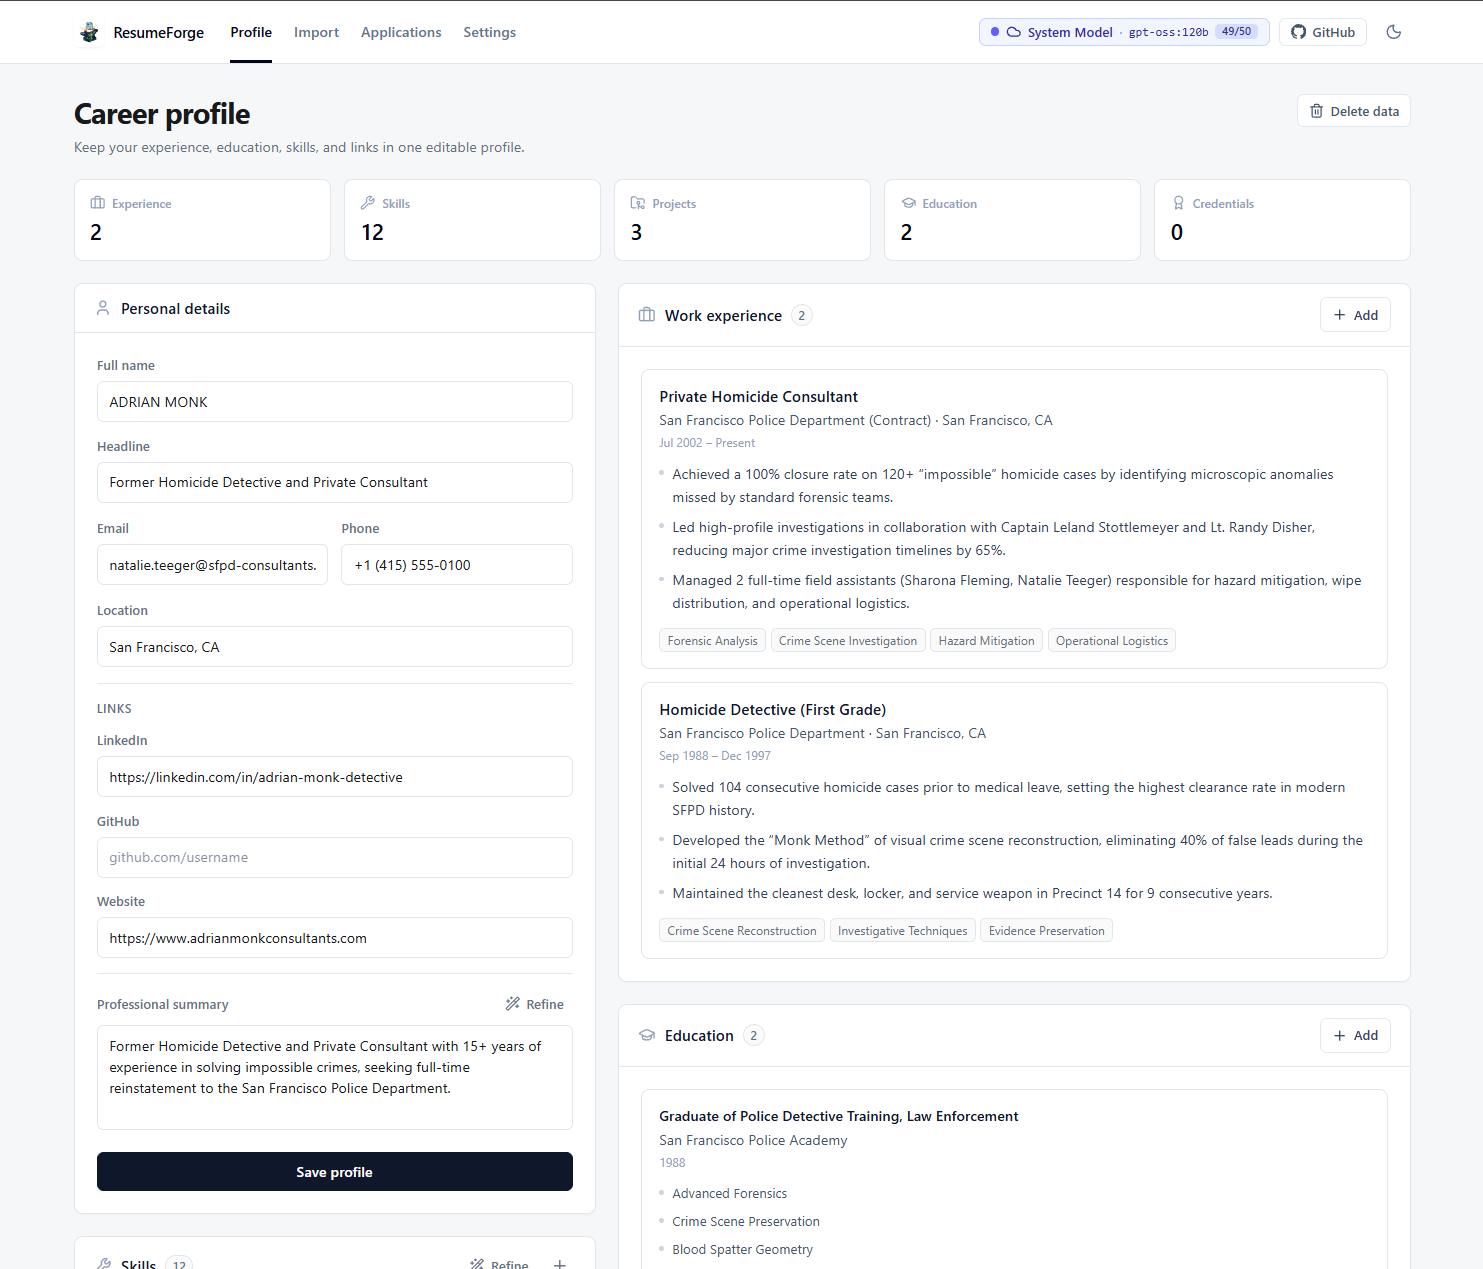
Task: Click the "Forensic Analysis" tag
Action: (x=712, y=641)
